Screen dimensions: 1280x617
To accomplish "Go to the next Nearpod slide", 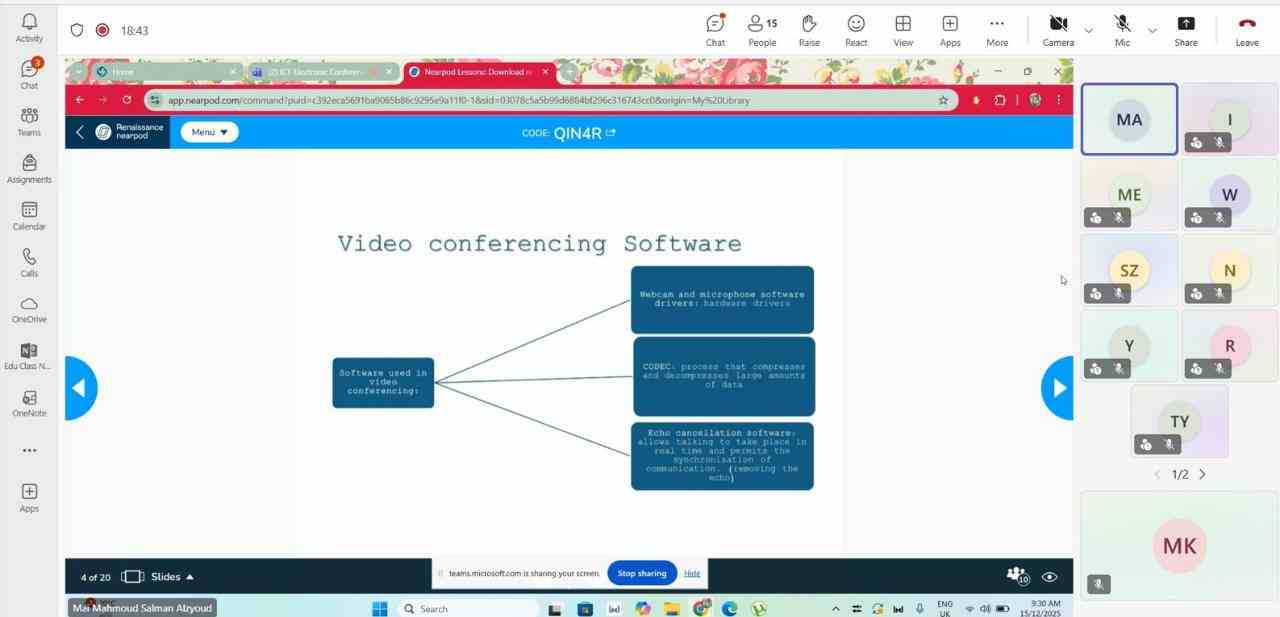I will pyautogui.click(x=1058, y=388).
